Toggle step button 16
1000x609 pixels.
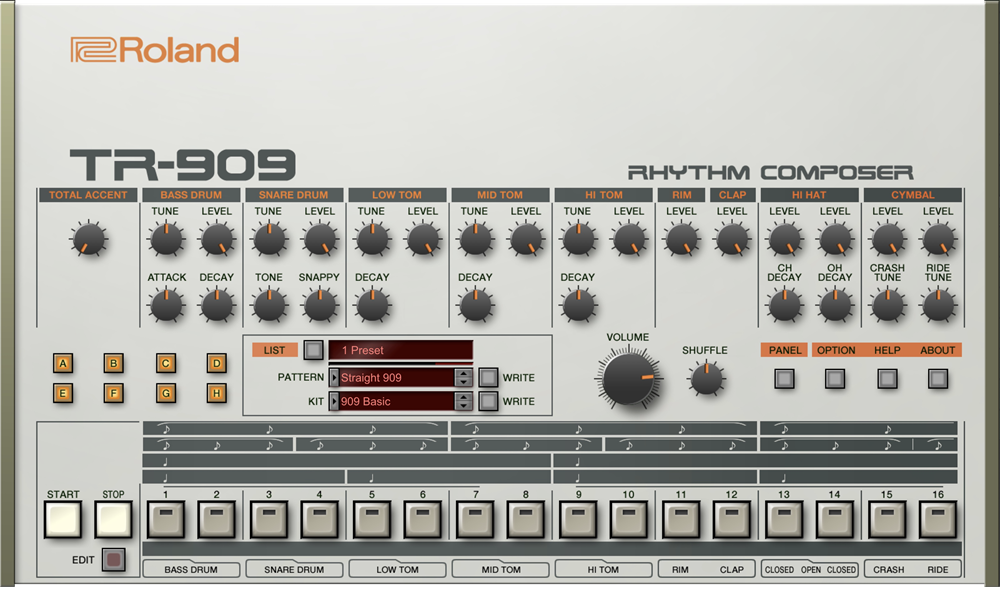pos(938,519)
